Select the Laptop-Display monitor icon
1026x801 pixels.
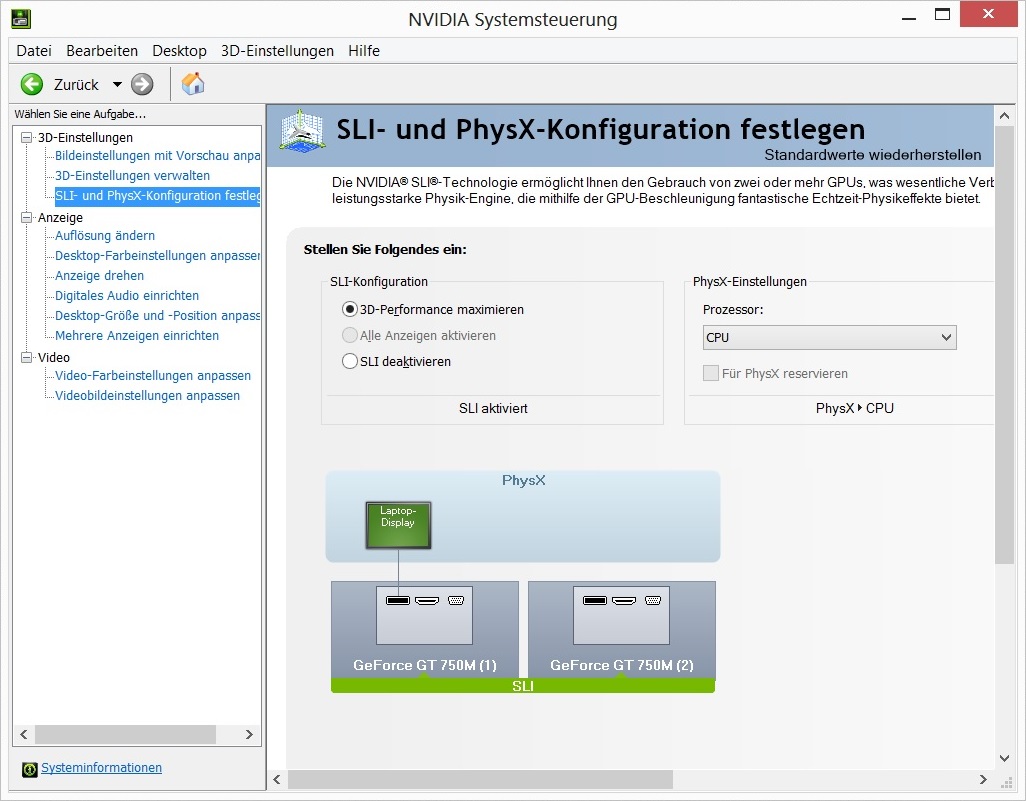pos(398,525)
